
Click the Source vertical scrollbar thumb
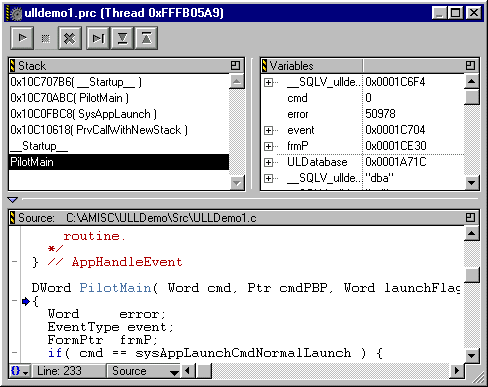pyautogui.click(x=472, y=275)
